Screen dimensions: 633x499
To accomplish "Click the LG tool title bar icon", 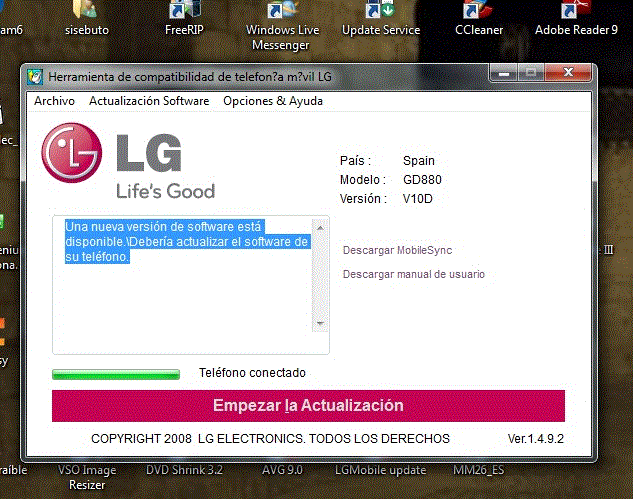I will pos(35,77).
